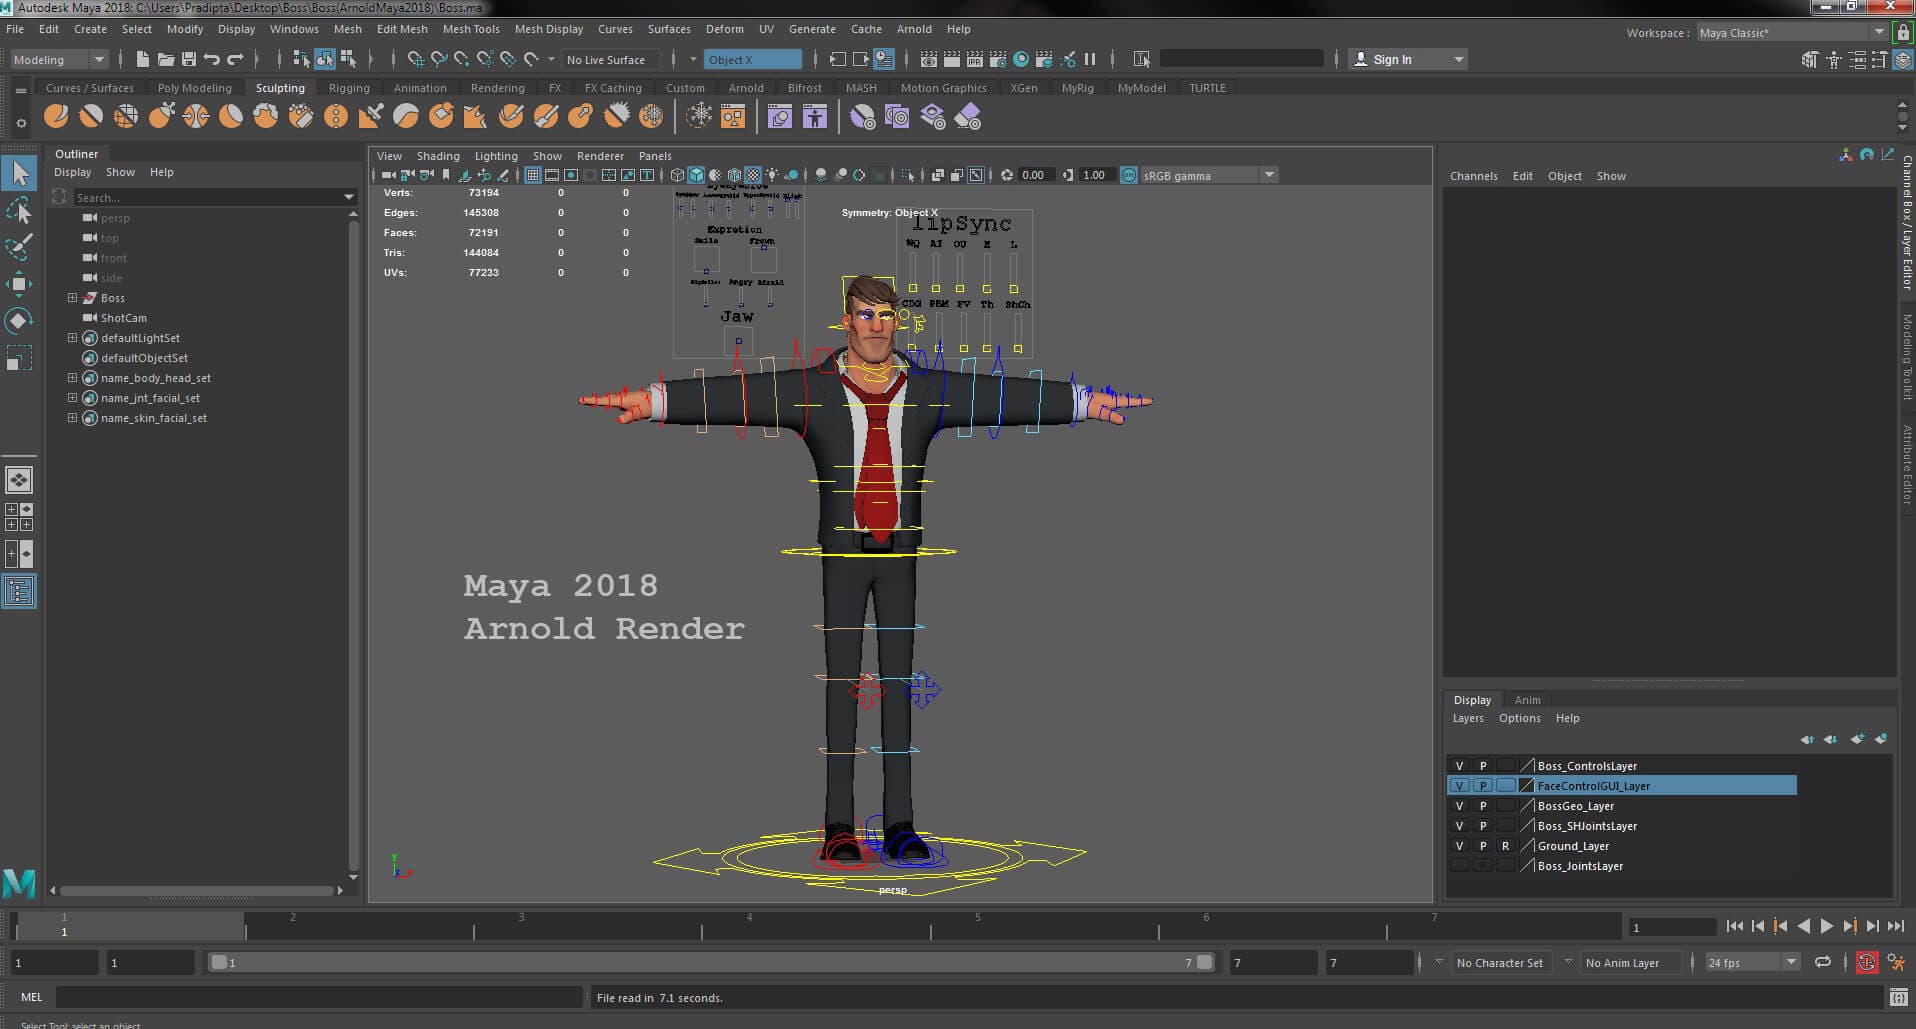Toggle visibility V of BossGeo_Layer
1916x1029 pixels.
coord(1459,806)
